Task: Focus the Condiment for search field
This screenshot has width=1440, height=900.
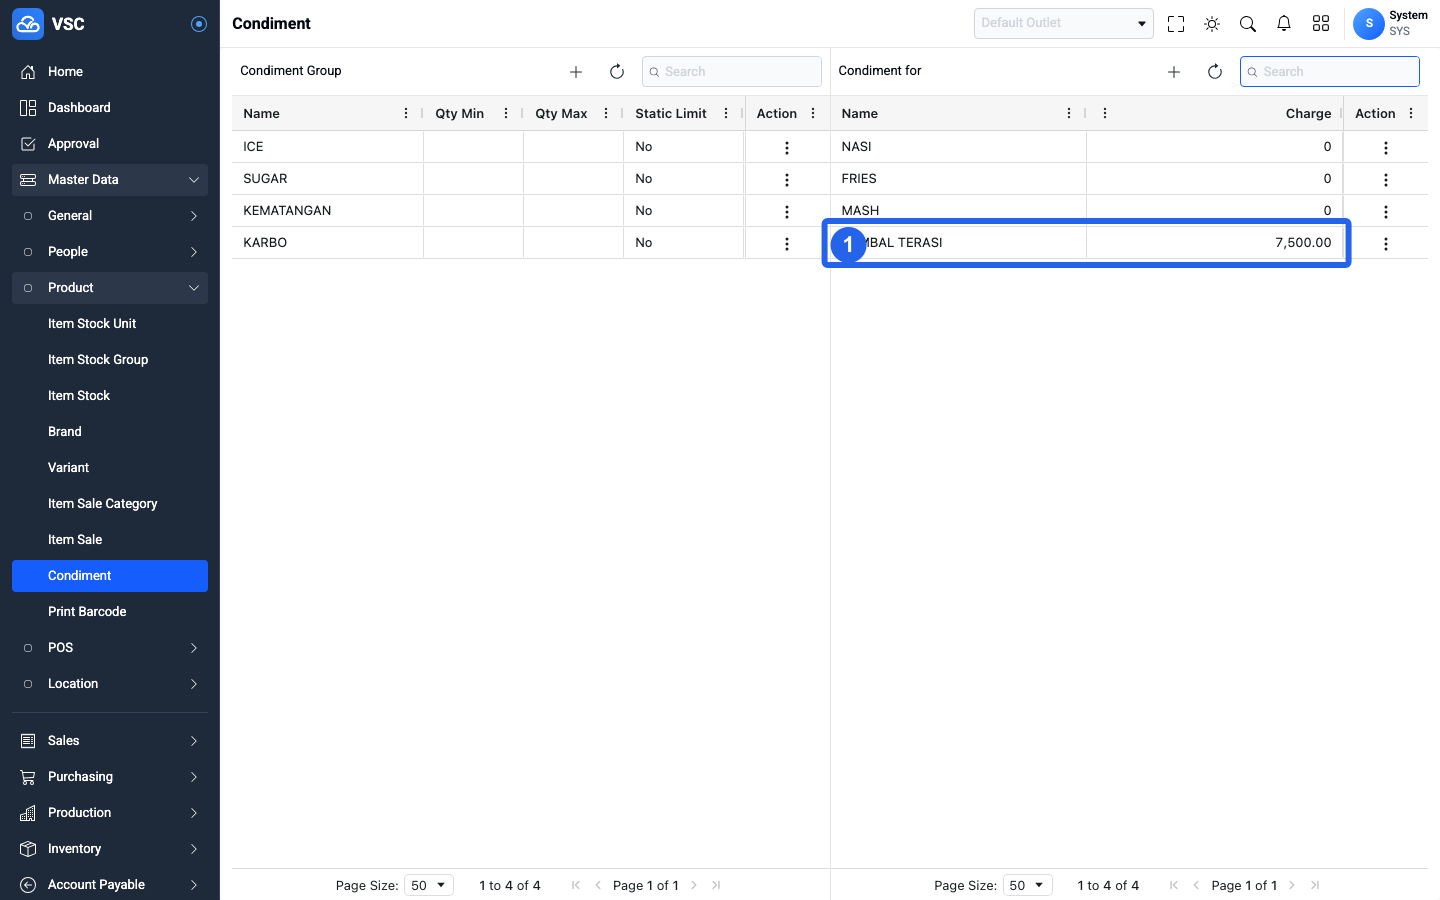Action: coord(1330,72)
